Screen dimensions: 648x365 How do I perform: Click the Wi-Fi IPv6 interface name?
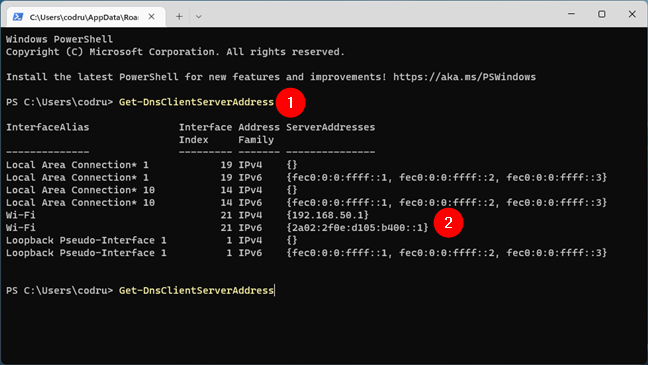pyautogui.click(x=21, y=228)
